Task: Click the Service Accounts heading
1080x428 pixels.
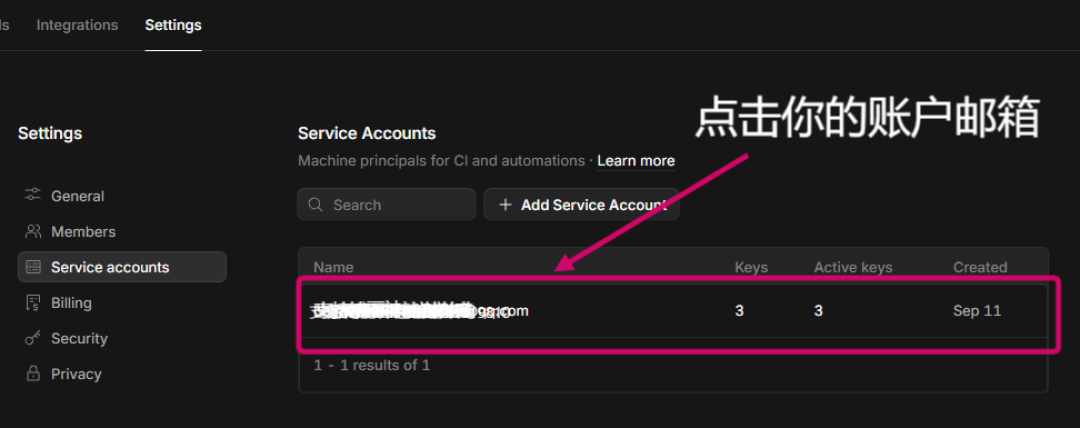Action: coord(367,133)
